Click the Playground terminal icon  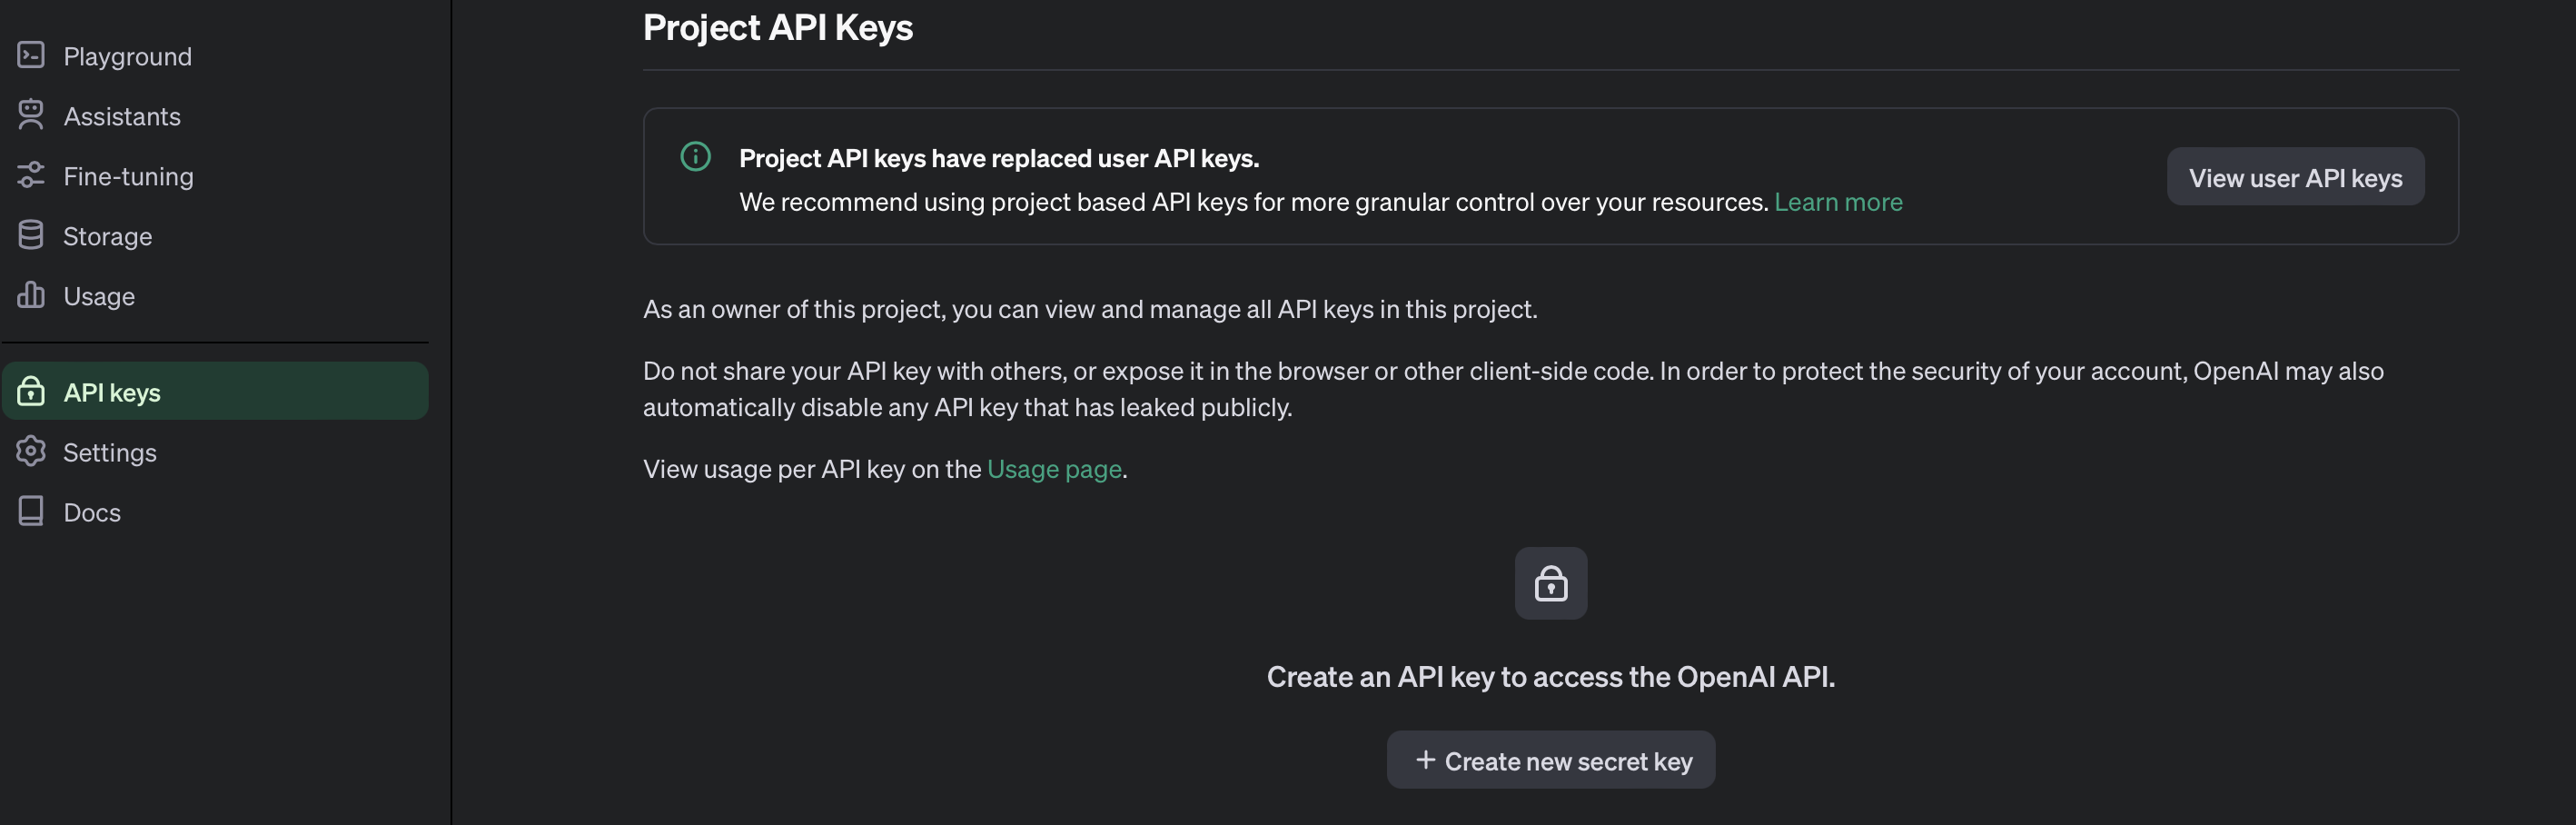click(31, 55)
